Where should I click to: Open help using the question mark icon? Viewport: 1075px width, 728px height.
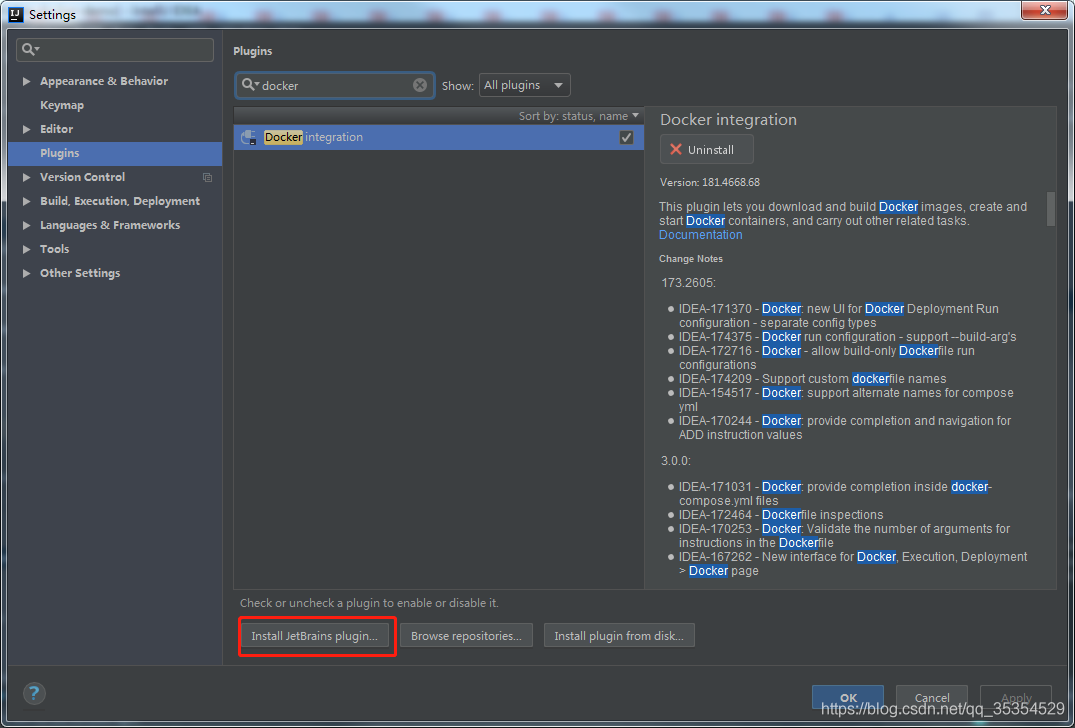click(33, 693)
